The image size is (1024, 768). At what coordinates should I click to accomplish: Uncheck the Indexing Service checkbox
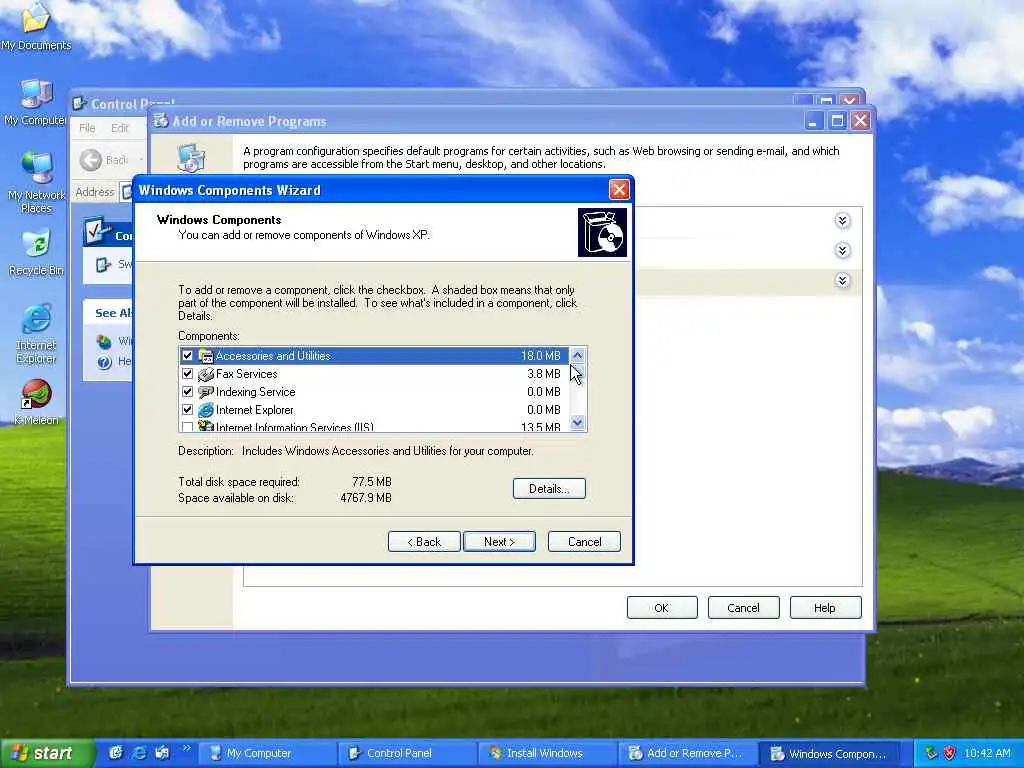click(187, 392)
